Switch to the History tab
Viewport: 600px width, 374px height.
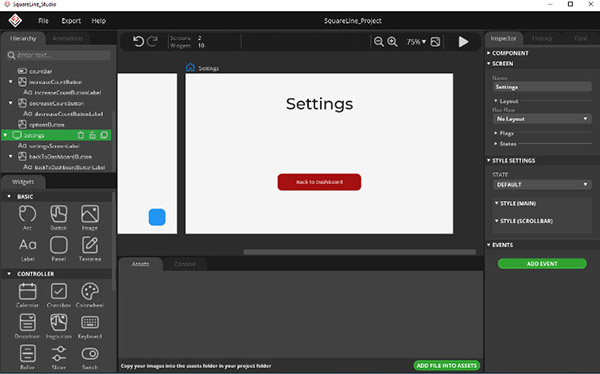tap(542, 38)
